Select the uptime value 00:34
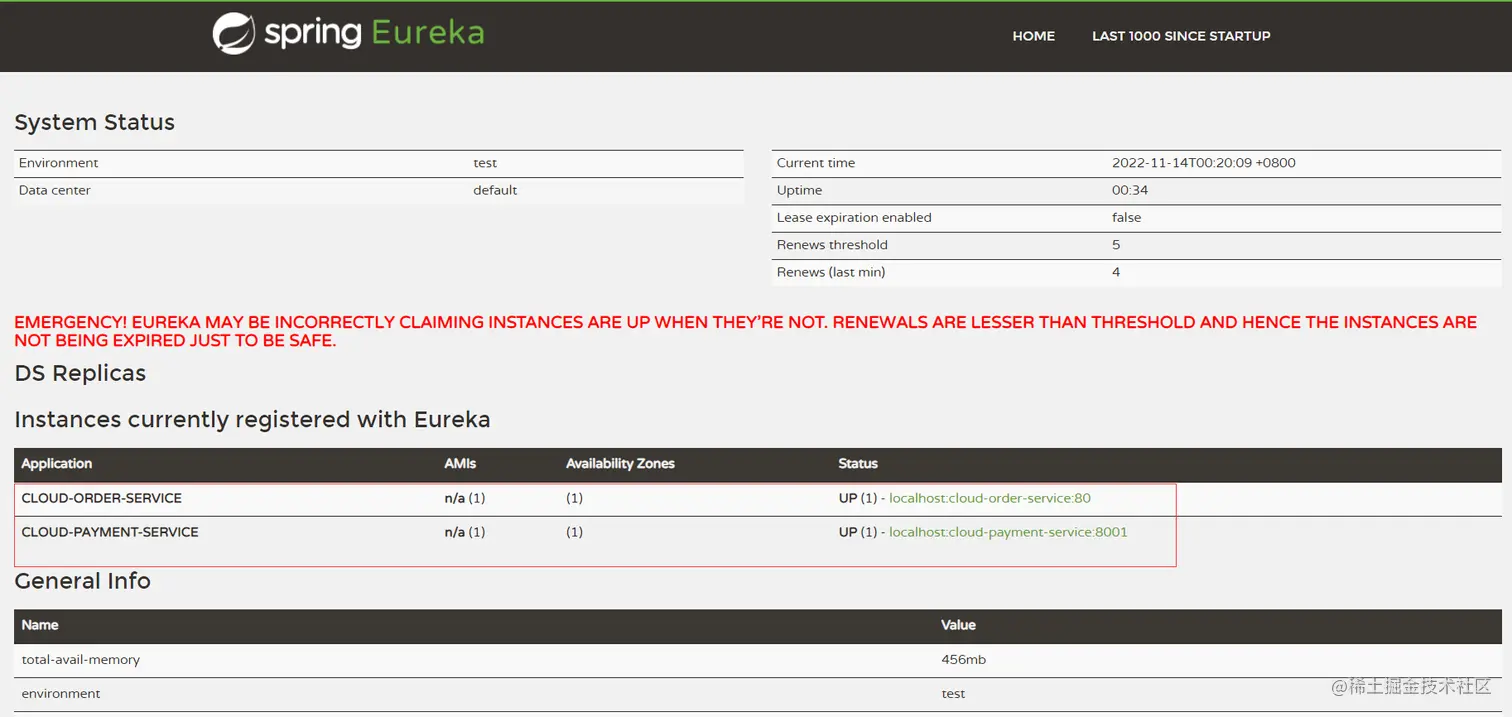Viewport: 1512px width, 717px height. click(x=1130, y=190)
